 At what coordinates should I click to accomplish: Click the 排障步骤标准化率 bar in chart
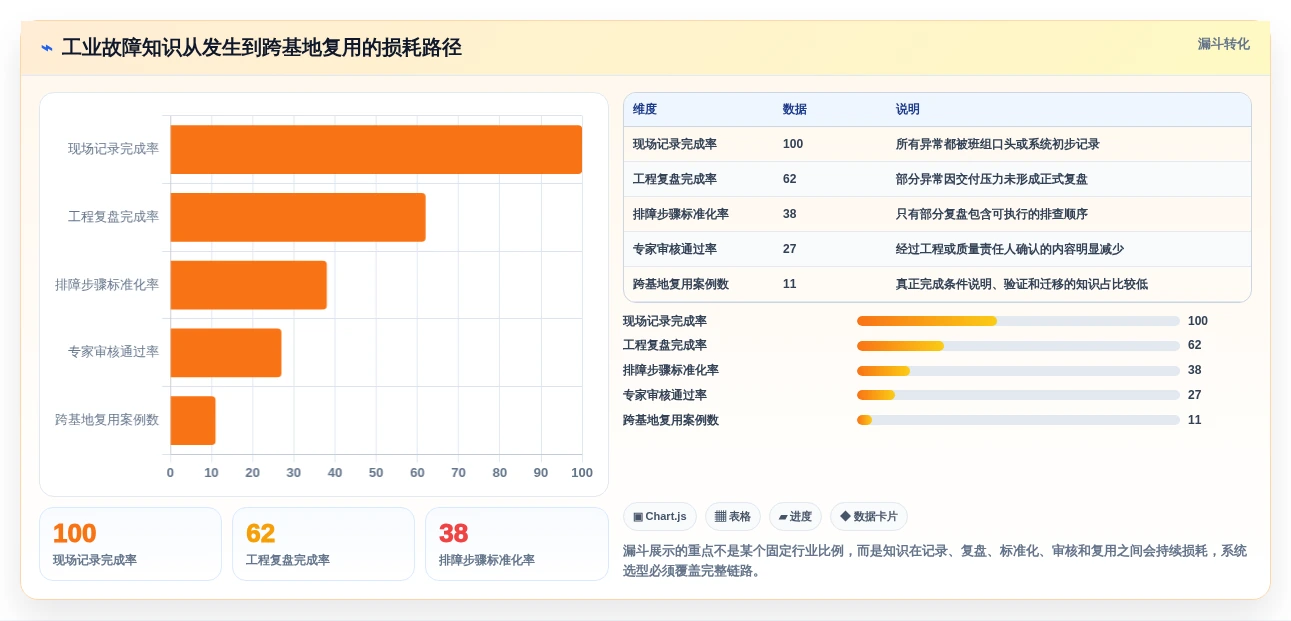point(249,285)
